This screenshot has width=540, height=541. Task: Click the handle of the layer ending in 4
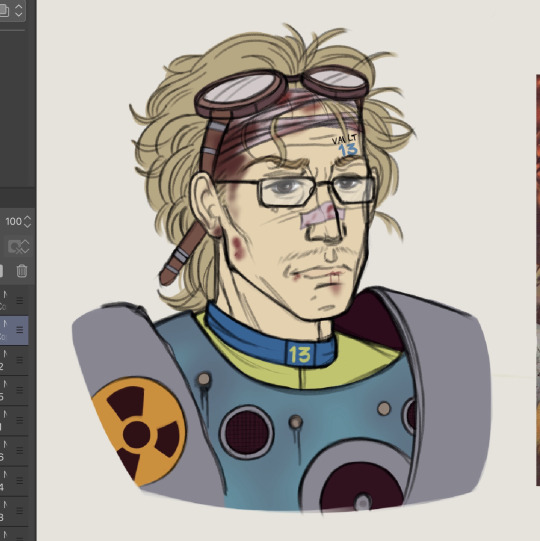(x=20, y=480)
